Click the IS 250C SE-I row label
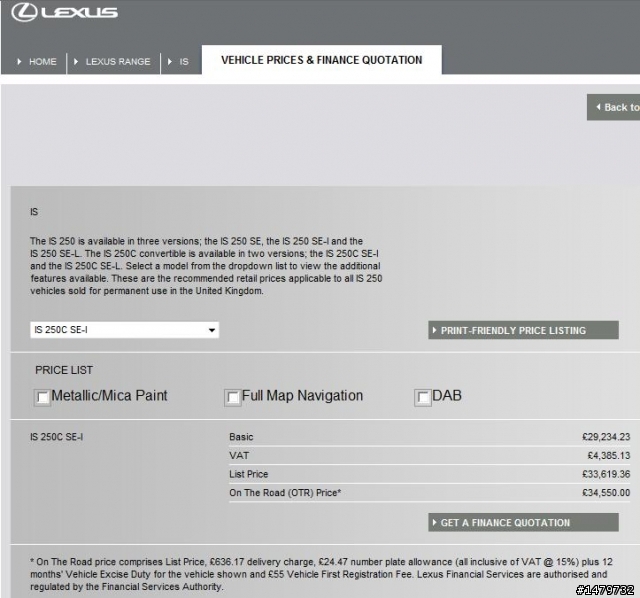Image resolution: width=640 pixels, height=598 pixels. [56, 437]
